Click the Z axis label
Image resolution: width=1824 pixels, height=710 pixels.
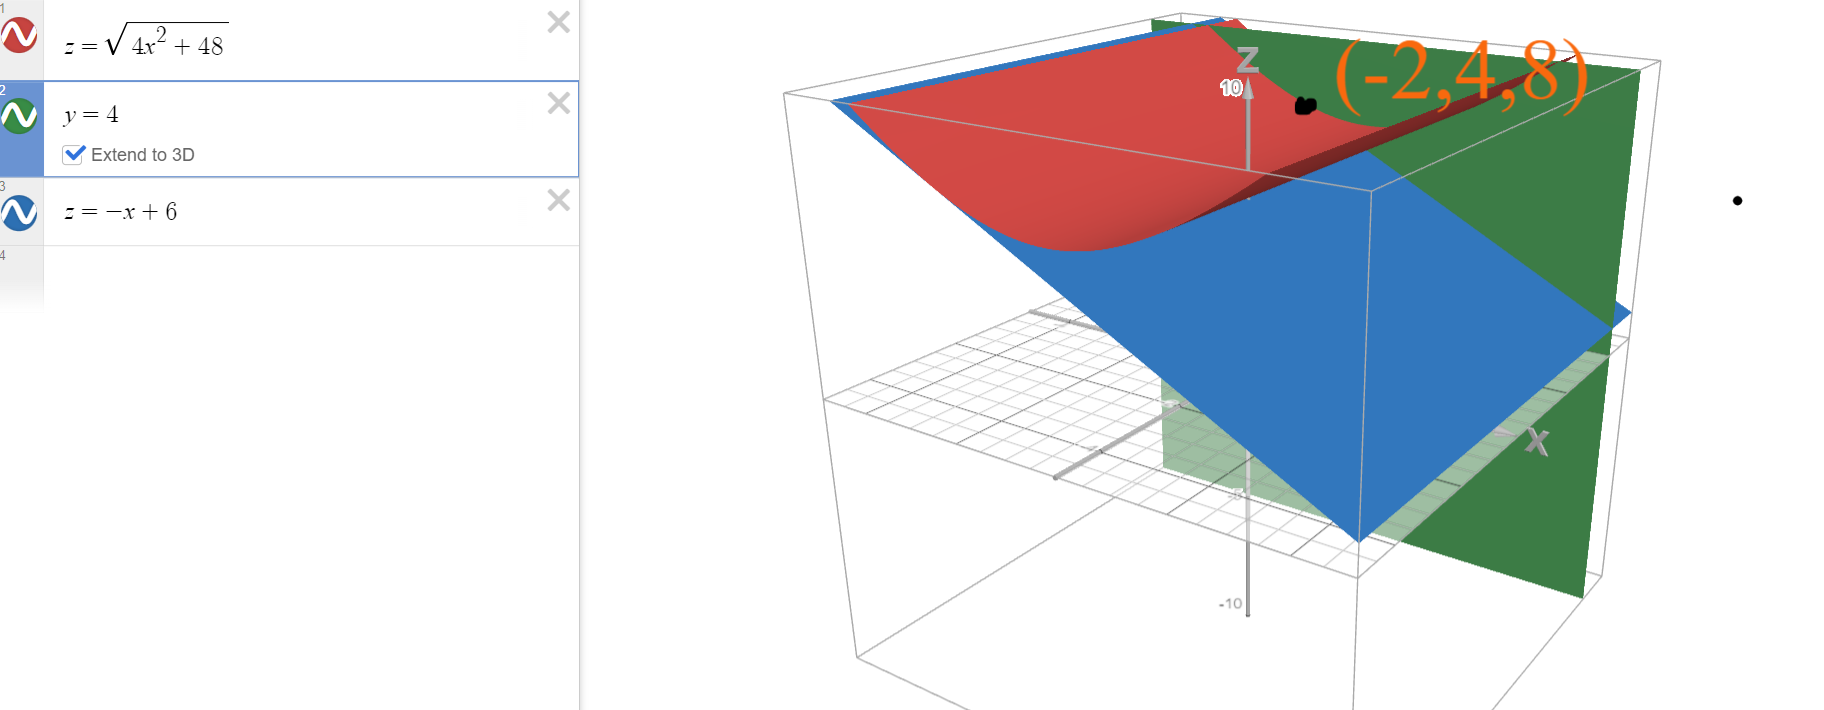1247,61
